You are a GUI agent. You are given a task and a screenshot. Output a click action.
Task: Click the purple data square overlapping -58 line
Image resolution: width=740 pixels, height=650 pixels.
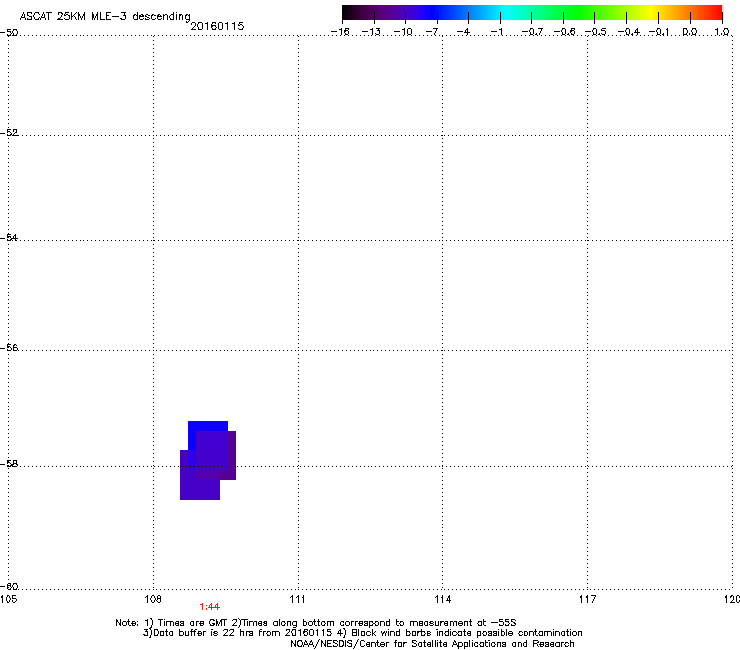(x=216, y=456)
